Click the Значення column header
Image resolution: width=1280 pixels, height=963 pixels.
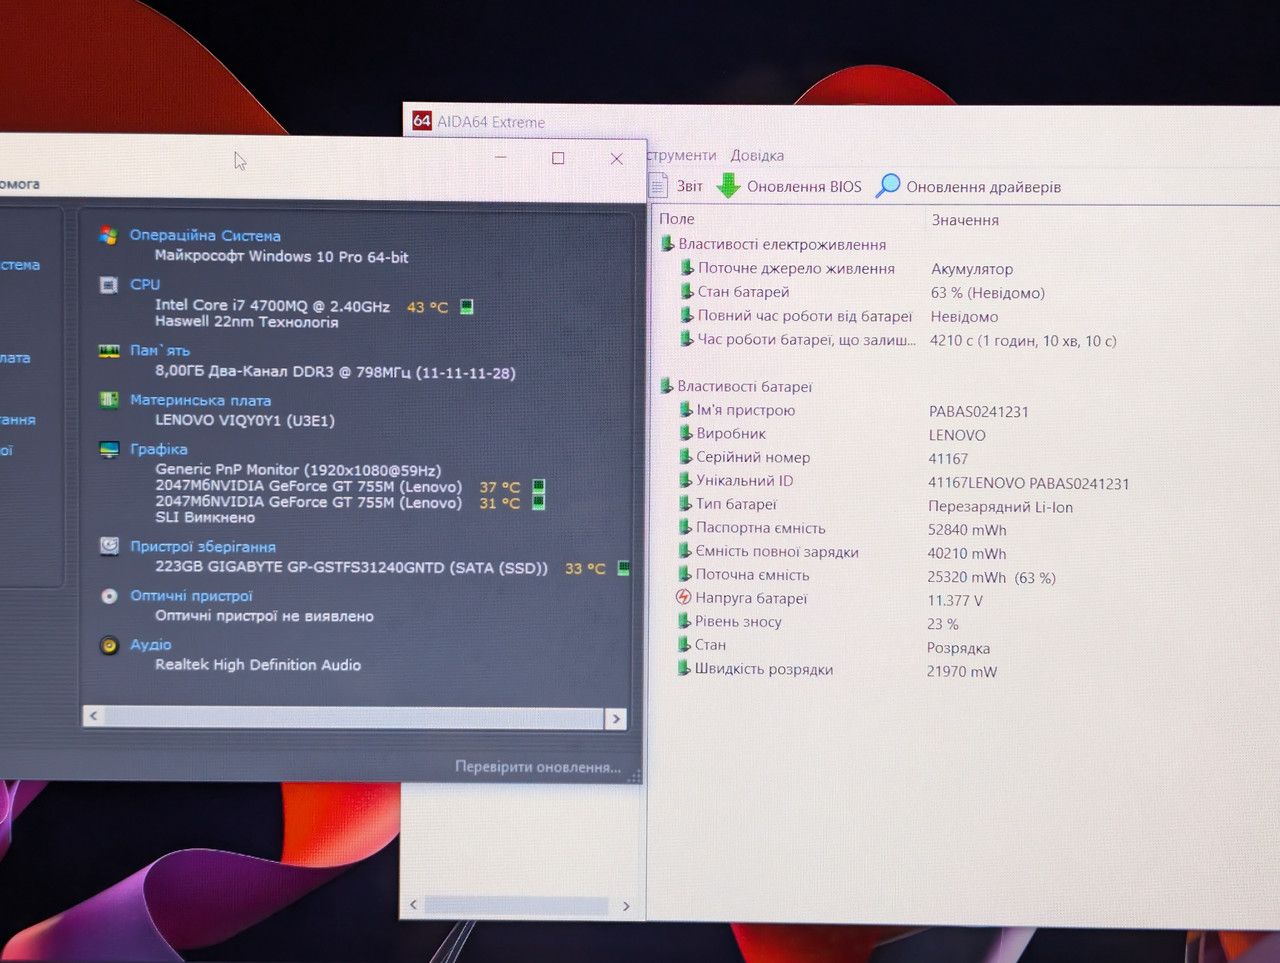pos(965,220)
